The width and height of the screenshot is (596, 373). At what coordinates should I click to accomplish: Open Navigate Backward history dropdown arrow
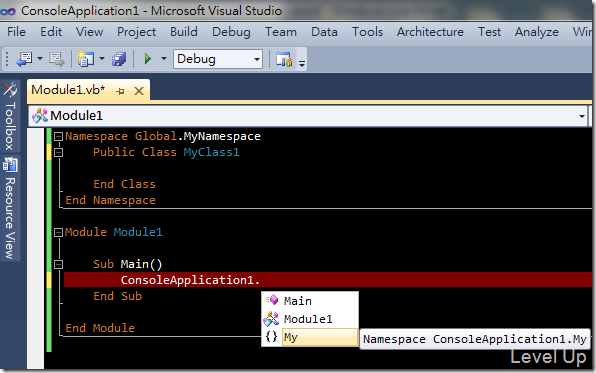tap(40, 59)
